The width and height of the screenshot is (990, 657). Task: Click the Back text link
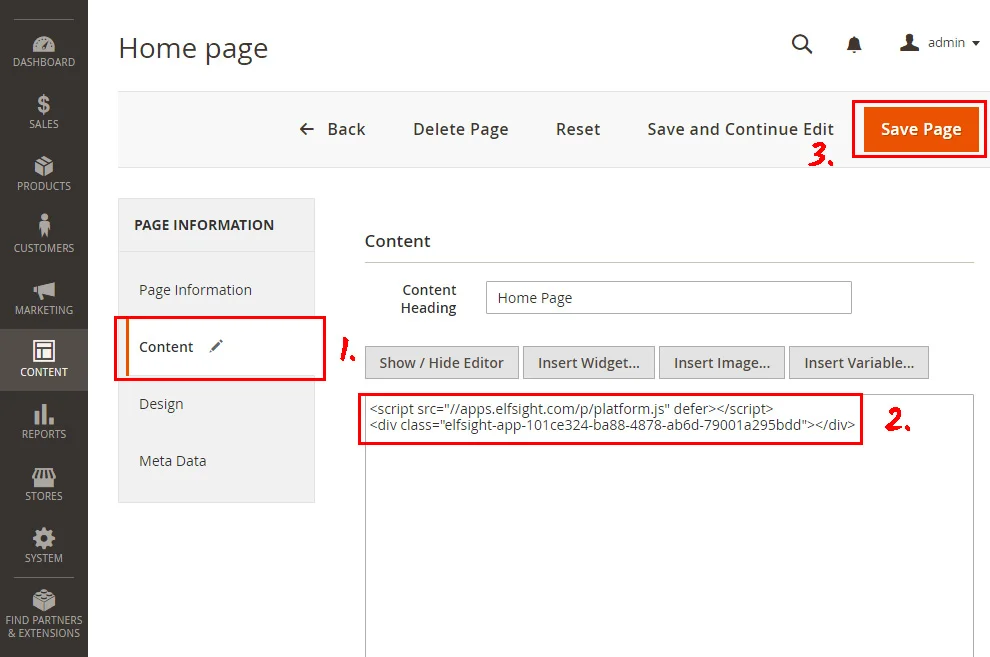tap(346, 129)
